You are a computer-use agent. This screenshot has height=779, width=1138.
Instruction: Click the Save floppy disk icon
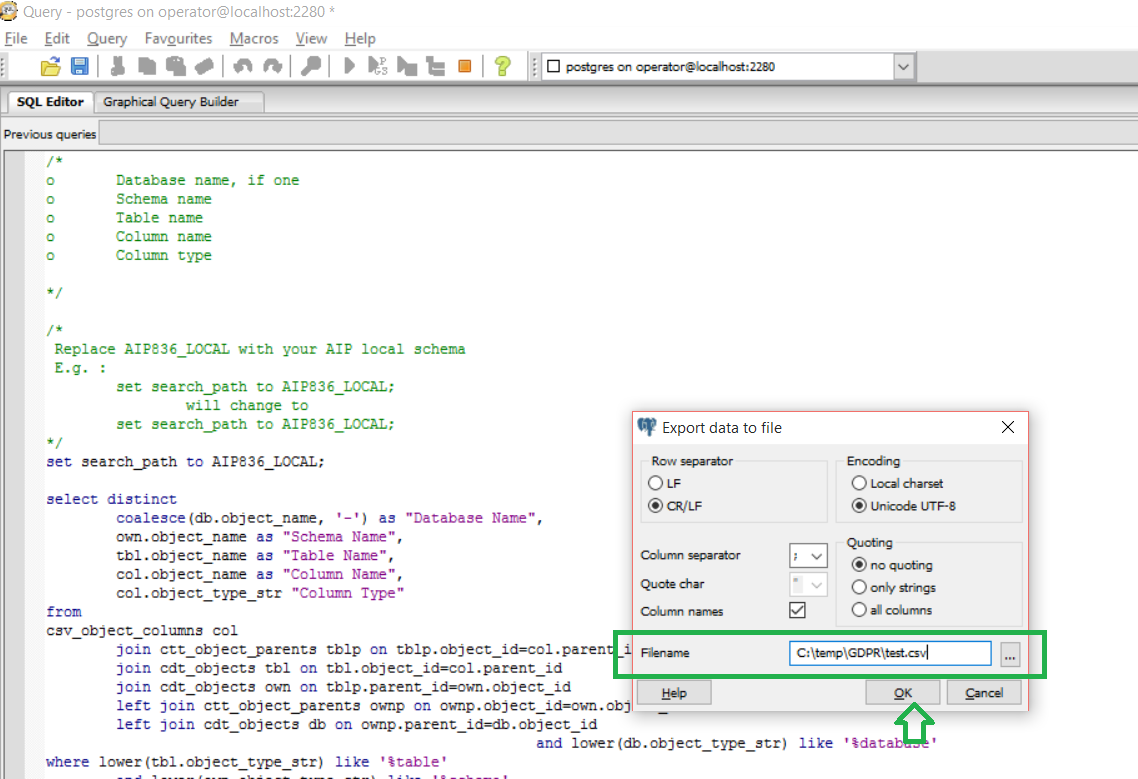coord(79,67)
